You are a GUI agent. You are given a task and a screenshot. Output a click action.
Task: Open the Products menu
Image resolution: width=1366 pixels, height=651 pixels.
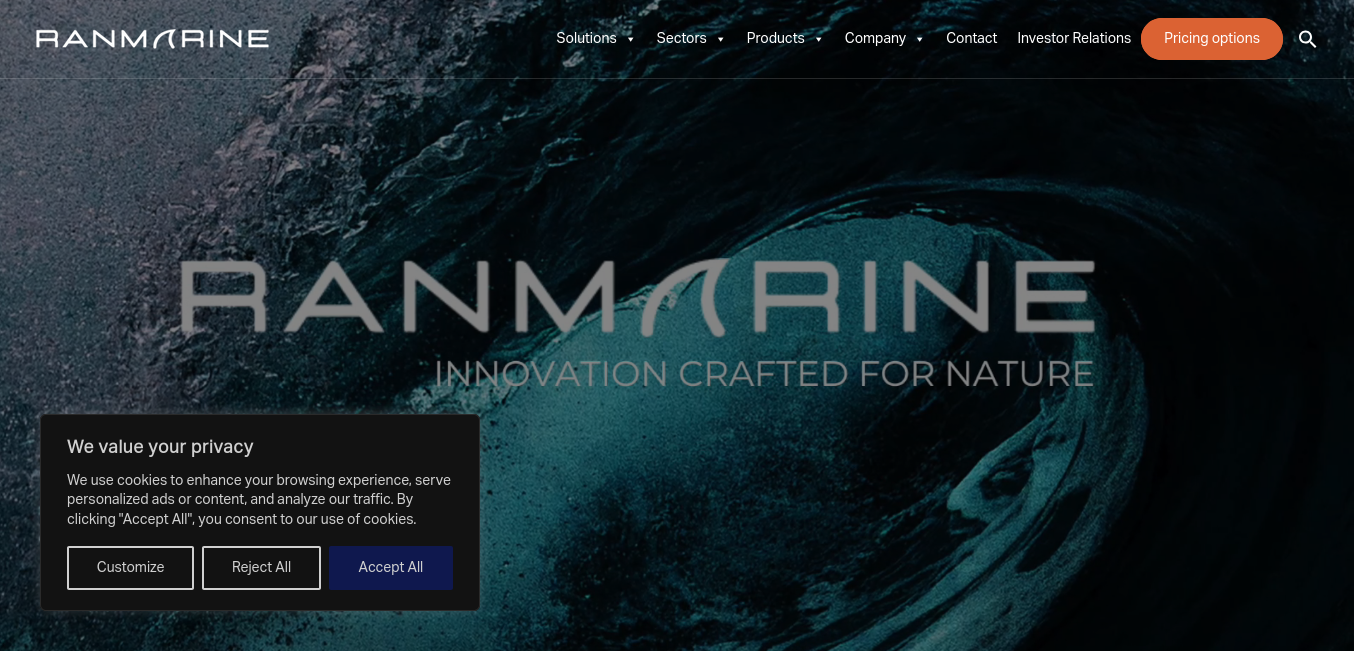click(x=775, y=38)
